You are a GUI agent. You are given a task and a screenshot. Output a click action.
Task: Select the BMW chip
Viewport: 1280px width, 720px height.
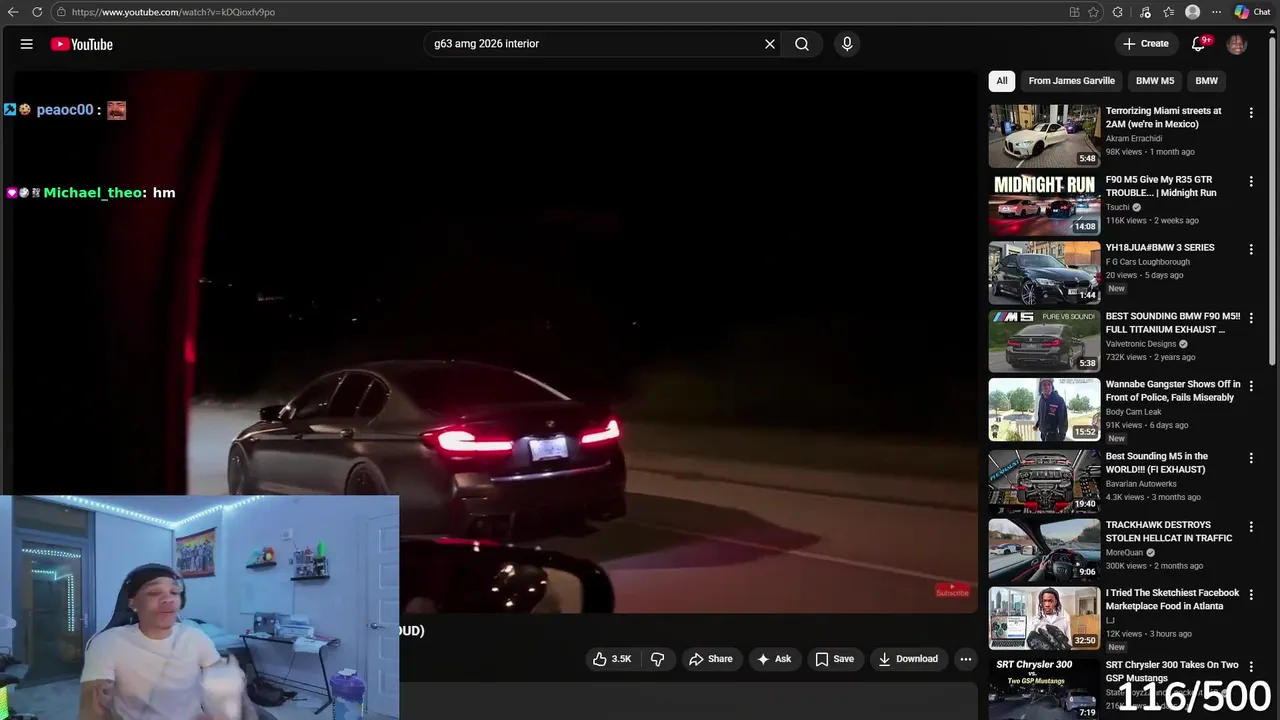click(1207, 81)
